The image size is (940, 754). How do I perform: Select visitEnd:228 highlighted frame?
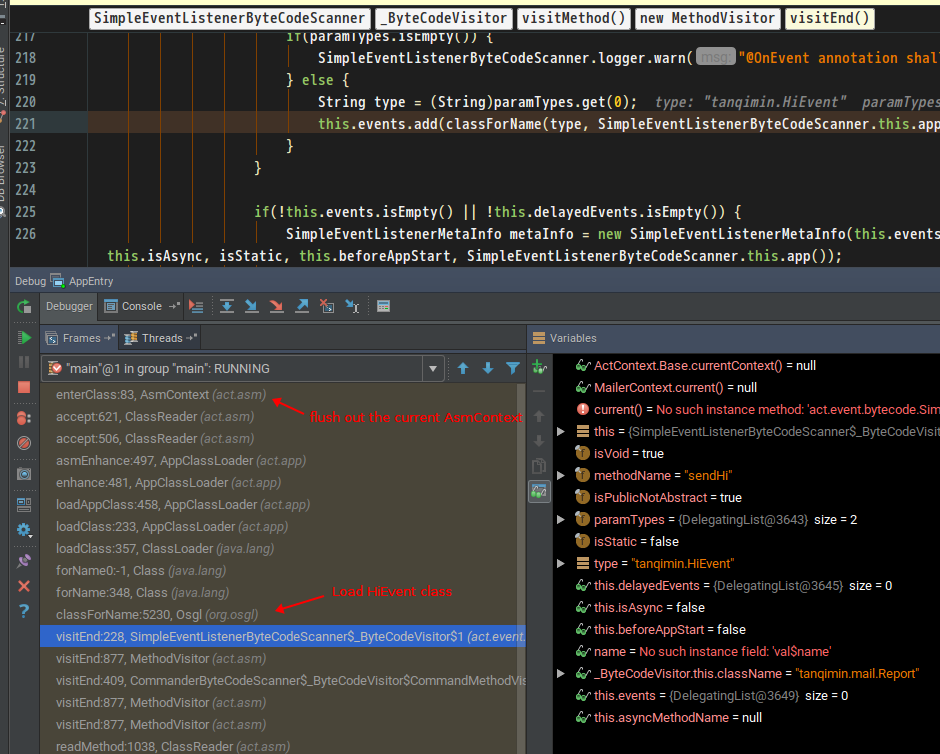(x=282, y=637)
